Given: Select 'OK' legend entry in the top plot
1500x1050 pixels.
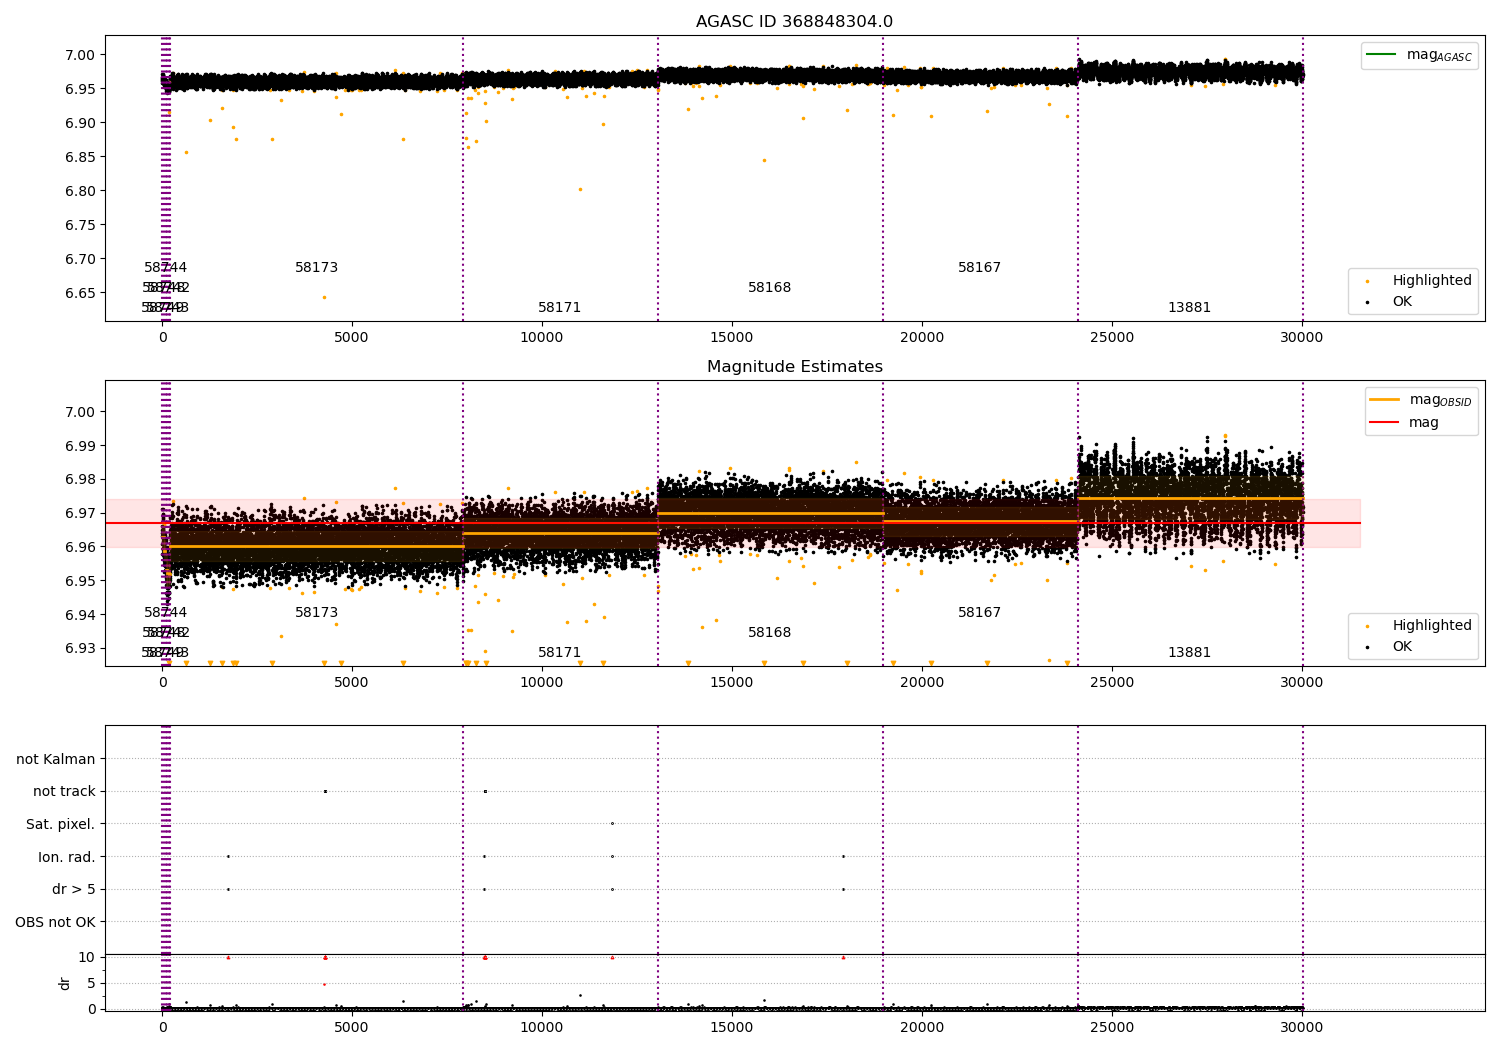Looking at the screenshot, I should [x=1402, y=301].
